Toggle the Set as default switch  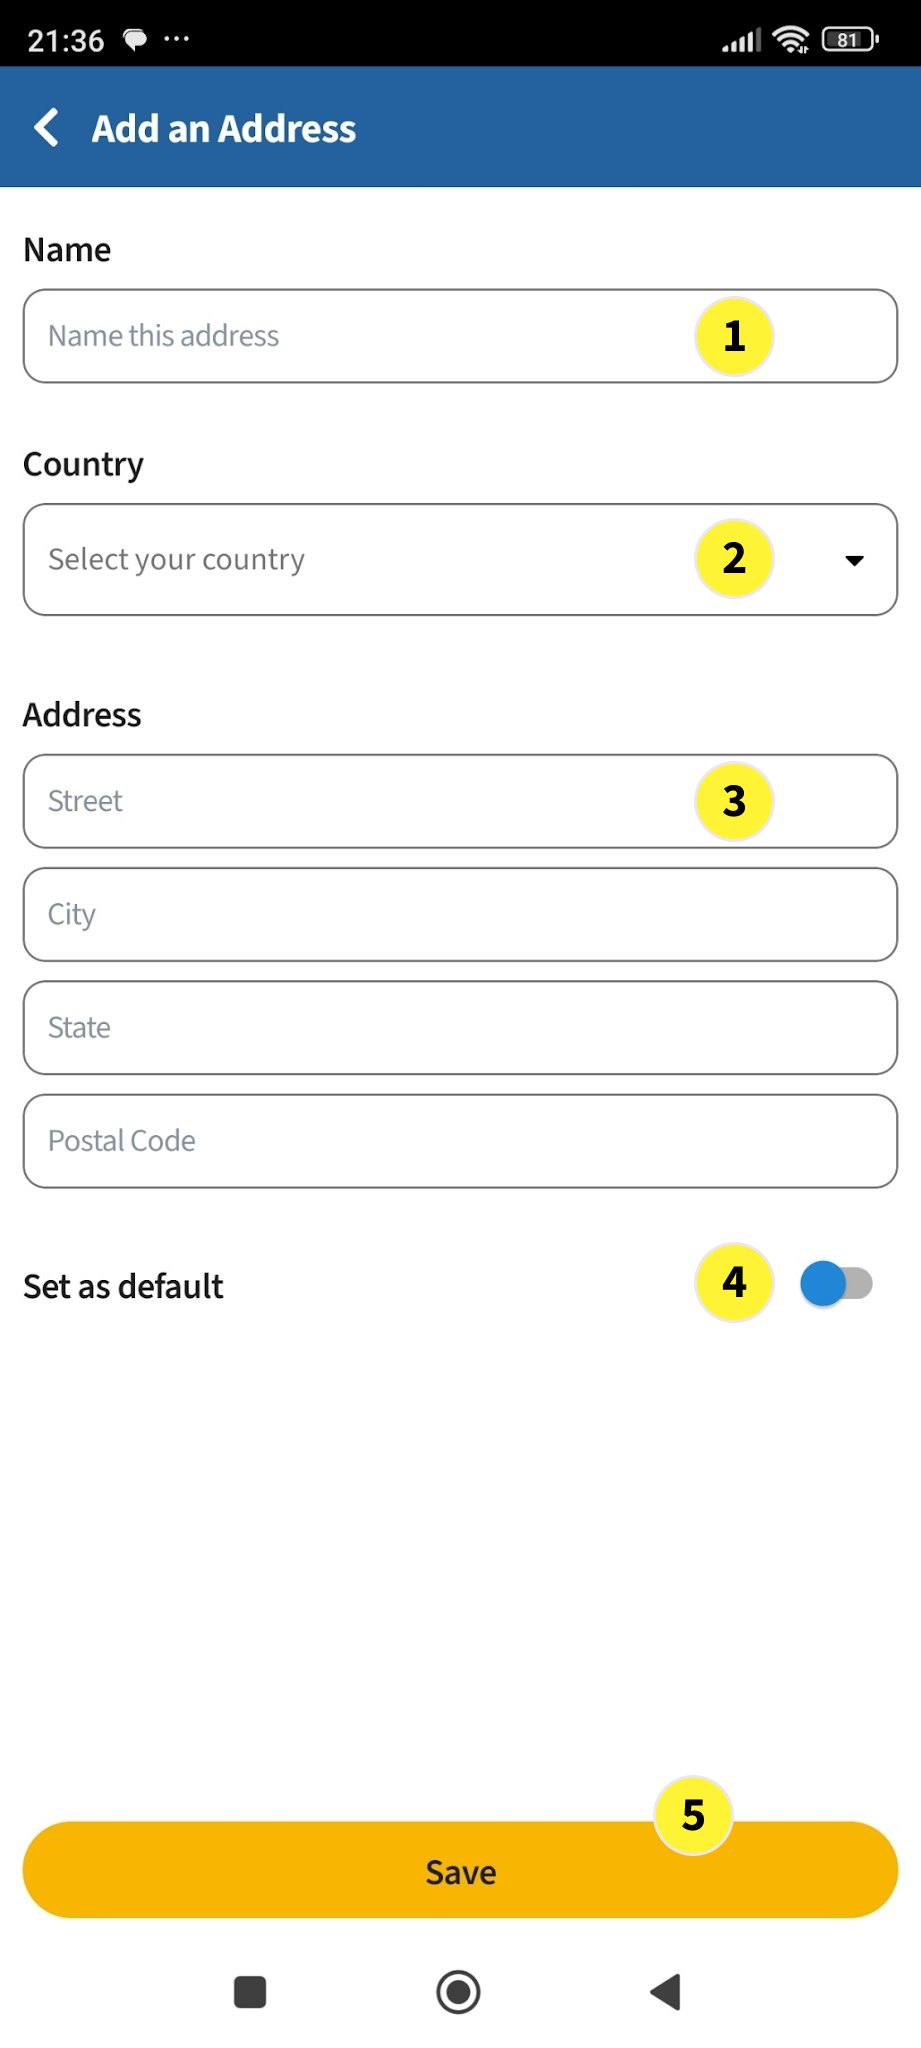pos(836,1284)
